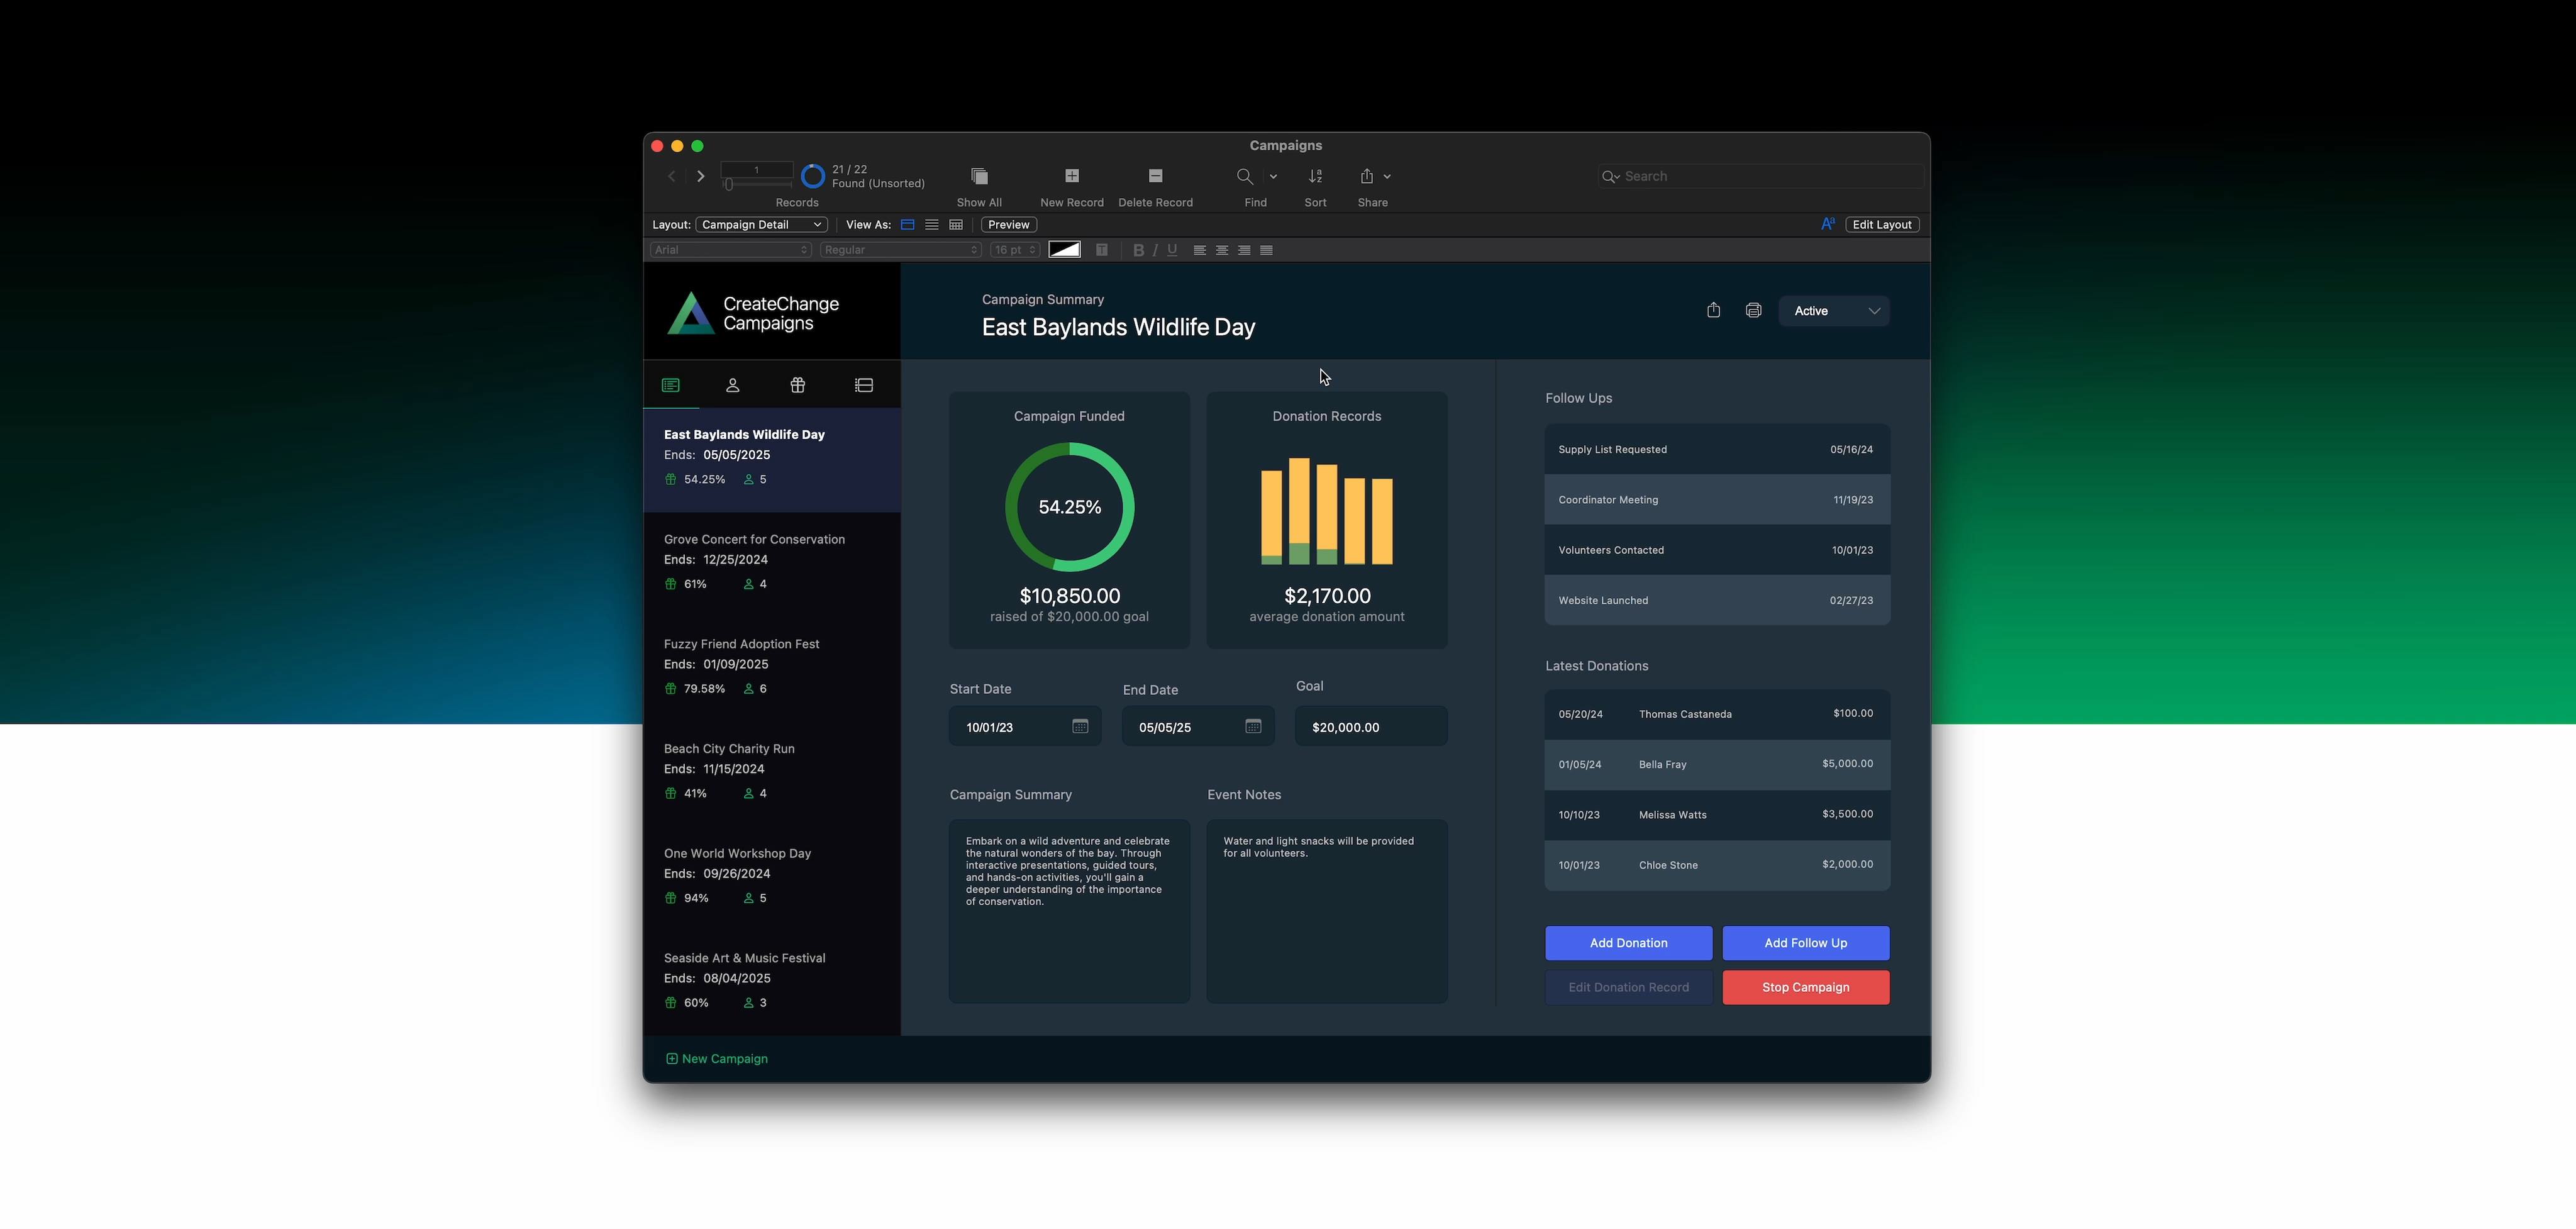Click the Sort records icon
The image size is (2576, 1229).
pyautogui.click(x=1316, y=176)
